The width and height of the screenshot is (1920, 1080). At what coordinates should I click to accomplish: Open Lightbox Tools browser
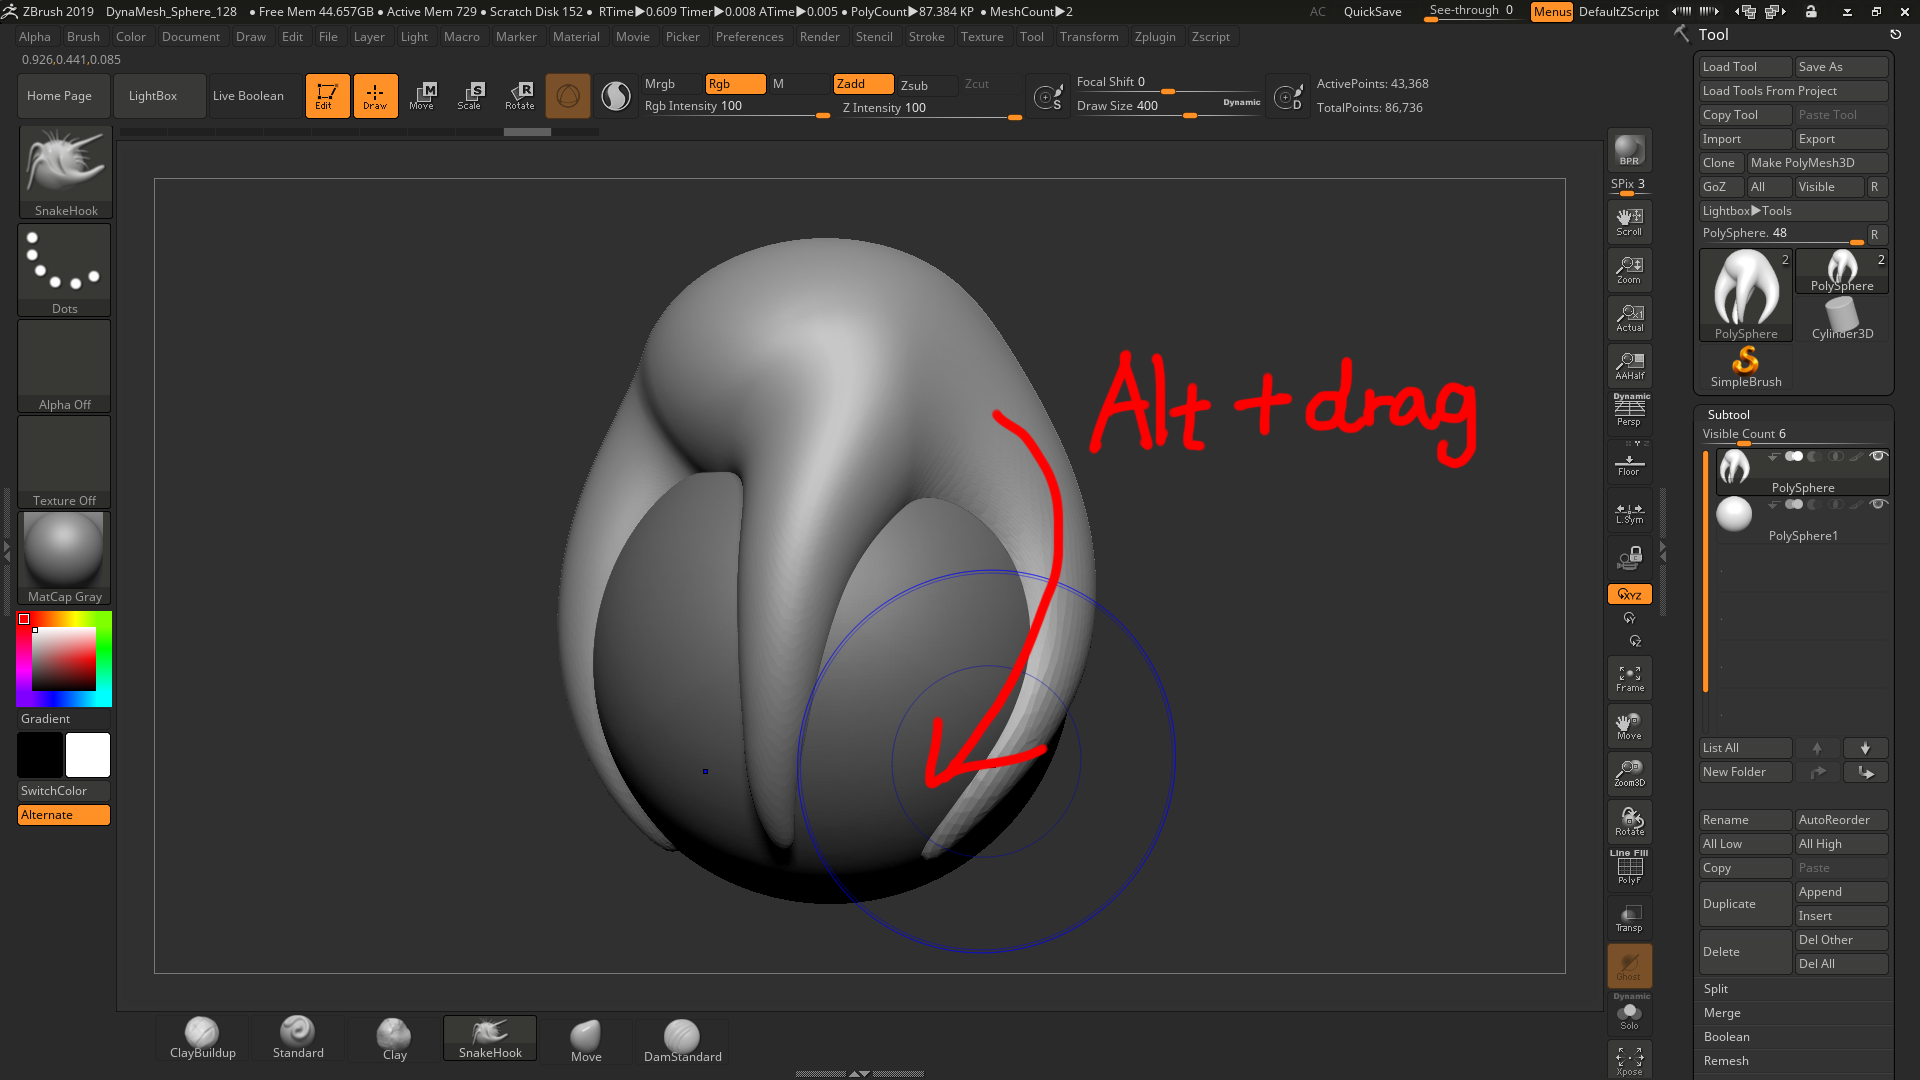(1793, 211)
